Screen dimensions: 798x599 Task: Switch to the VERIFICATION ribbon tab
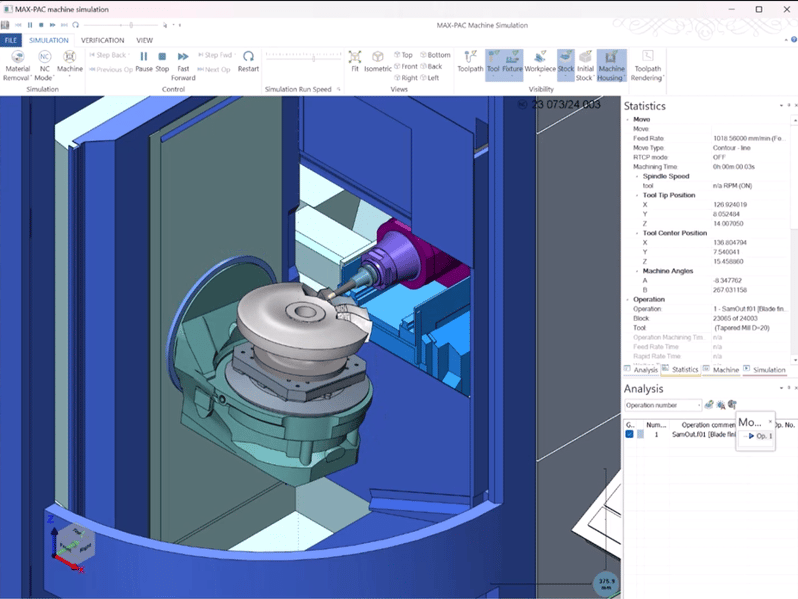point(102,40)
